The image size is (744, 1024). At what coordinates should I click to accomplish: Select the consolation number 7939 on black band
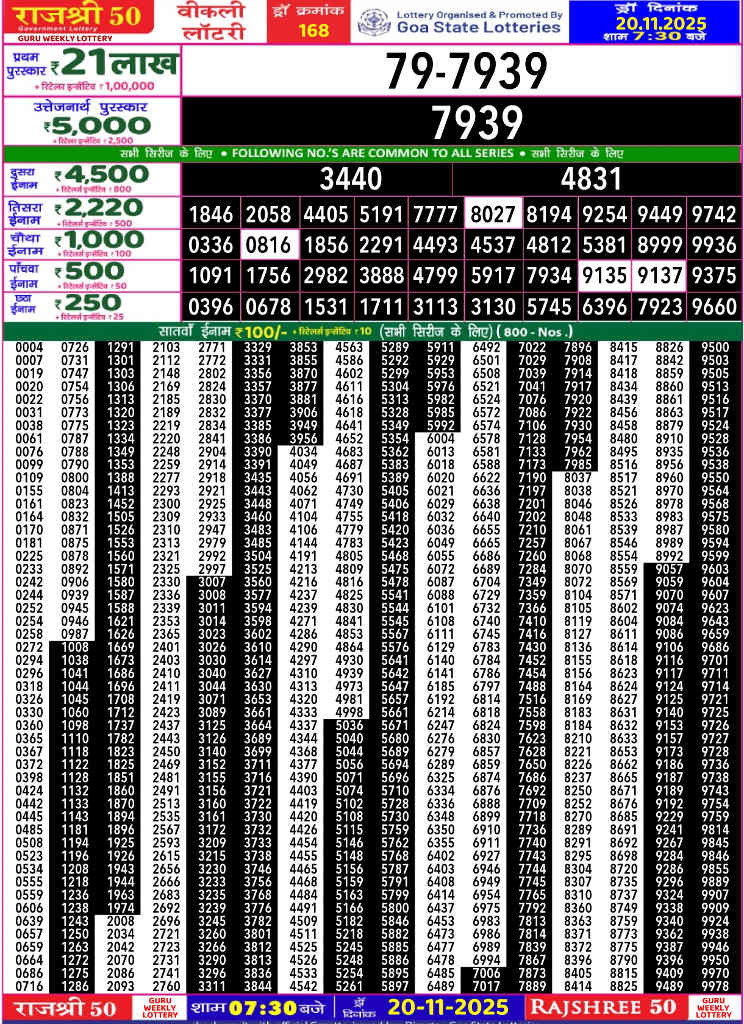point(477,122)
